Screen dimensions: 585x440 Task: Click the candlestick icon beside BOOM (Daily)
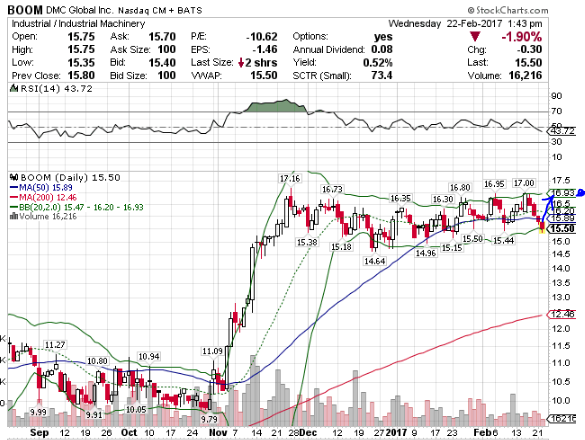14,177
